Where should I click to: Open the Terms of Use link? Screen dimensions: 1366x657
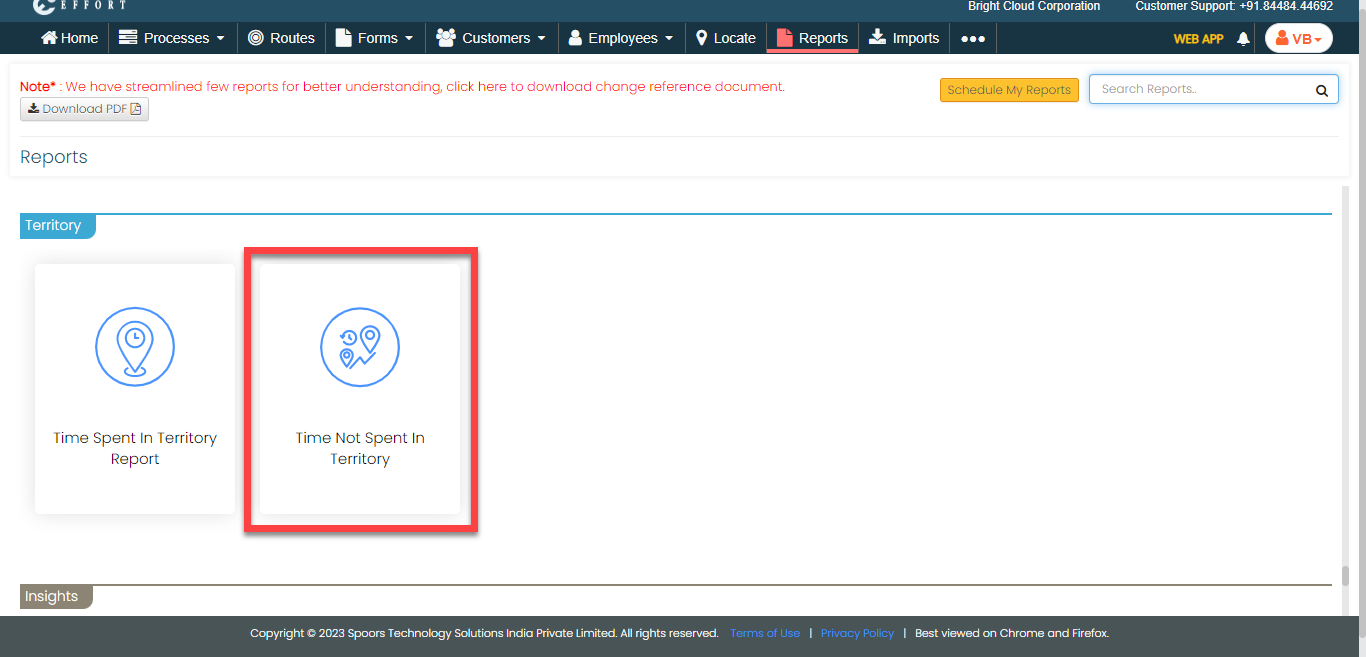(x=765, y=633)
